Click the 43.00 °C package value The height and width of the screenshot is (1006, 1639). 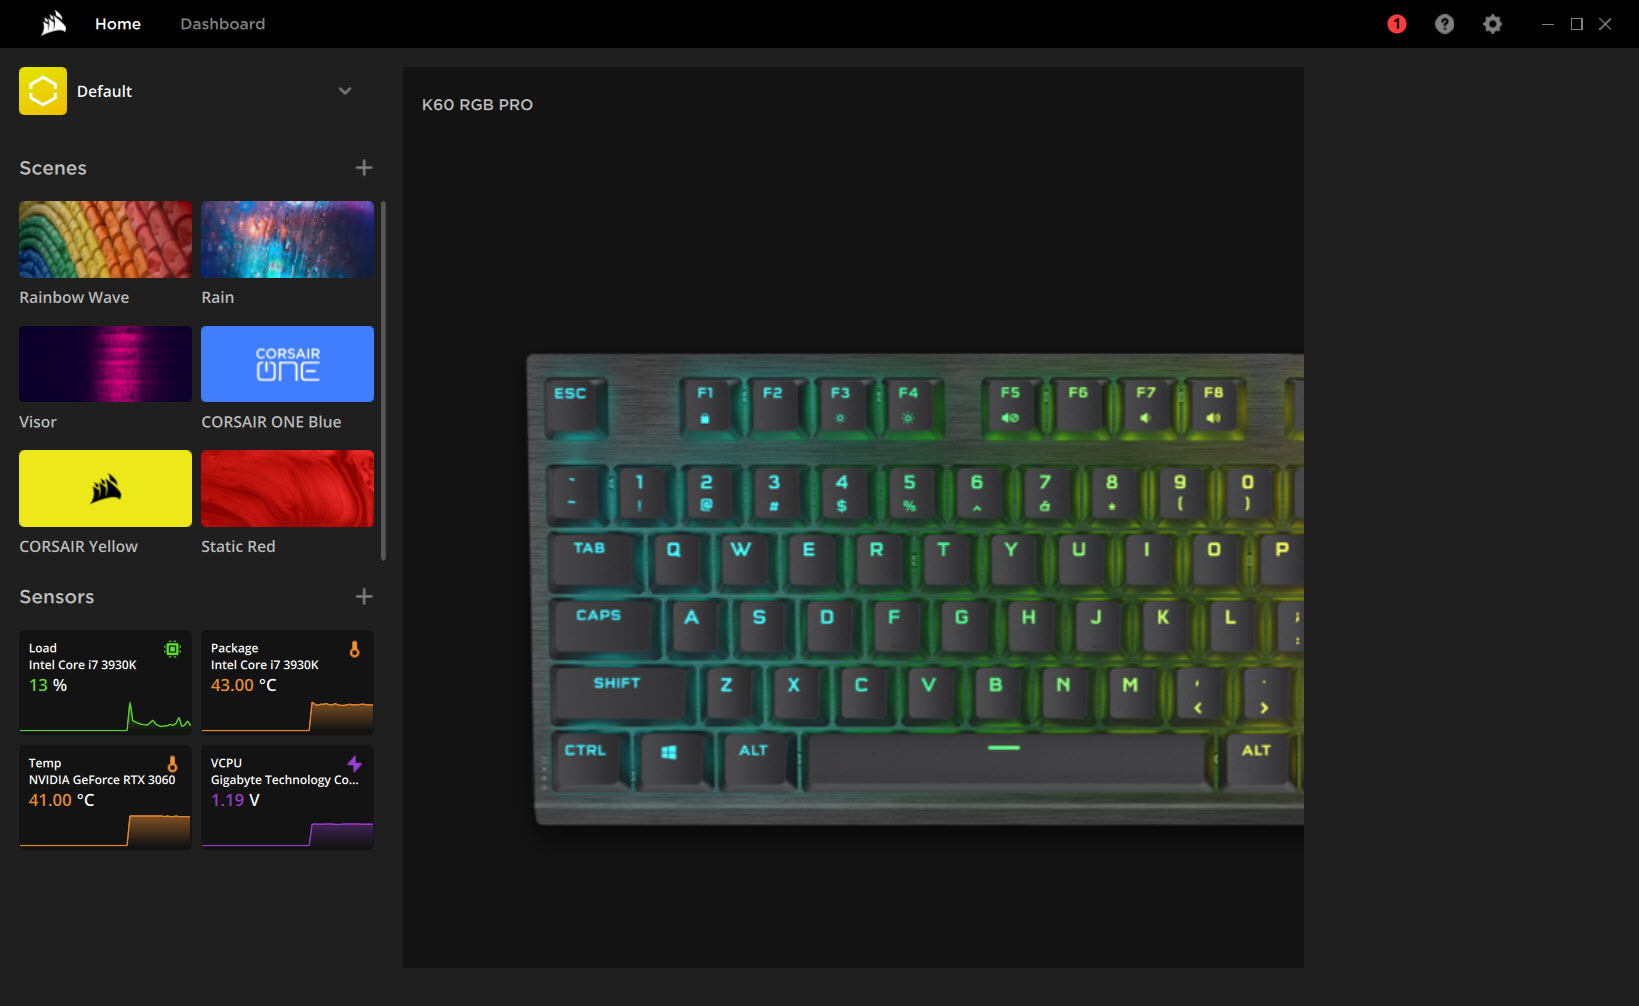243,685
